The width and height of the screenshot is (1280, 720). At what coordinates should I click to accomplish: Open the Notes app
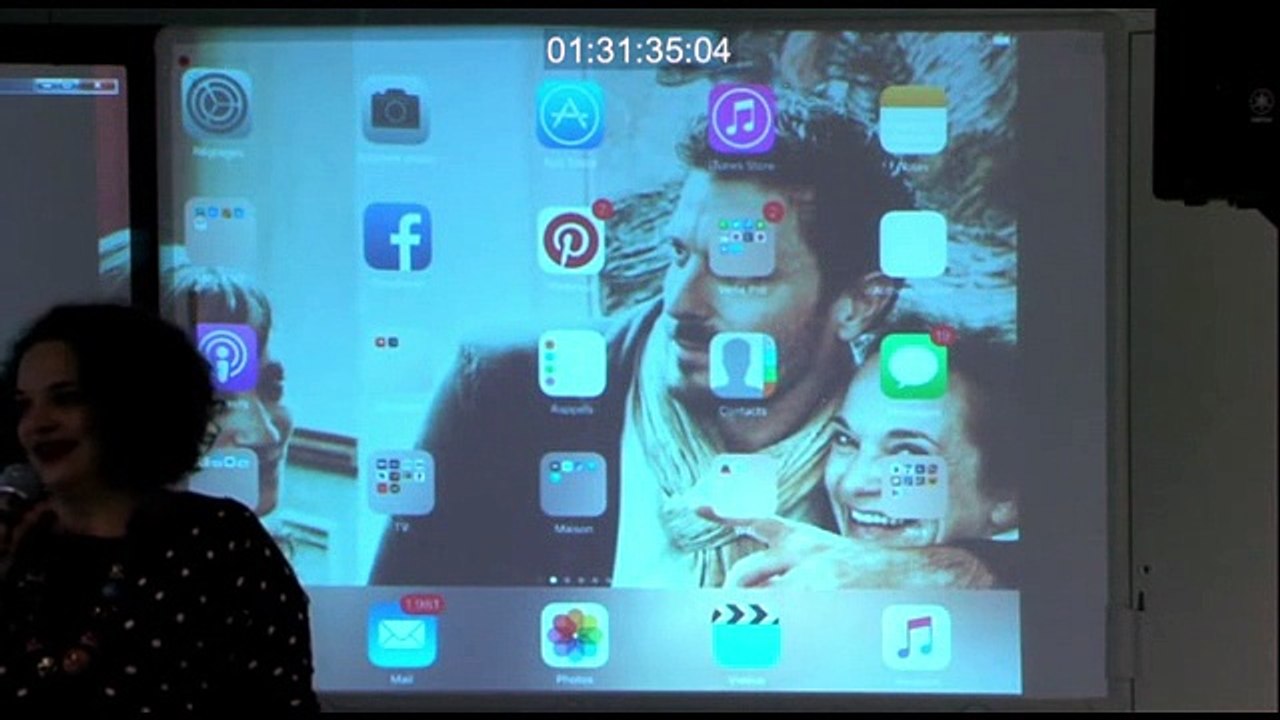(913, 120)
